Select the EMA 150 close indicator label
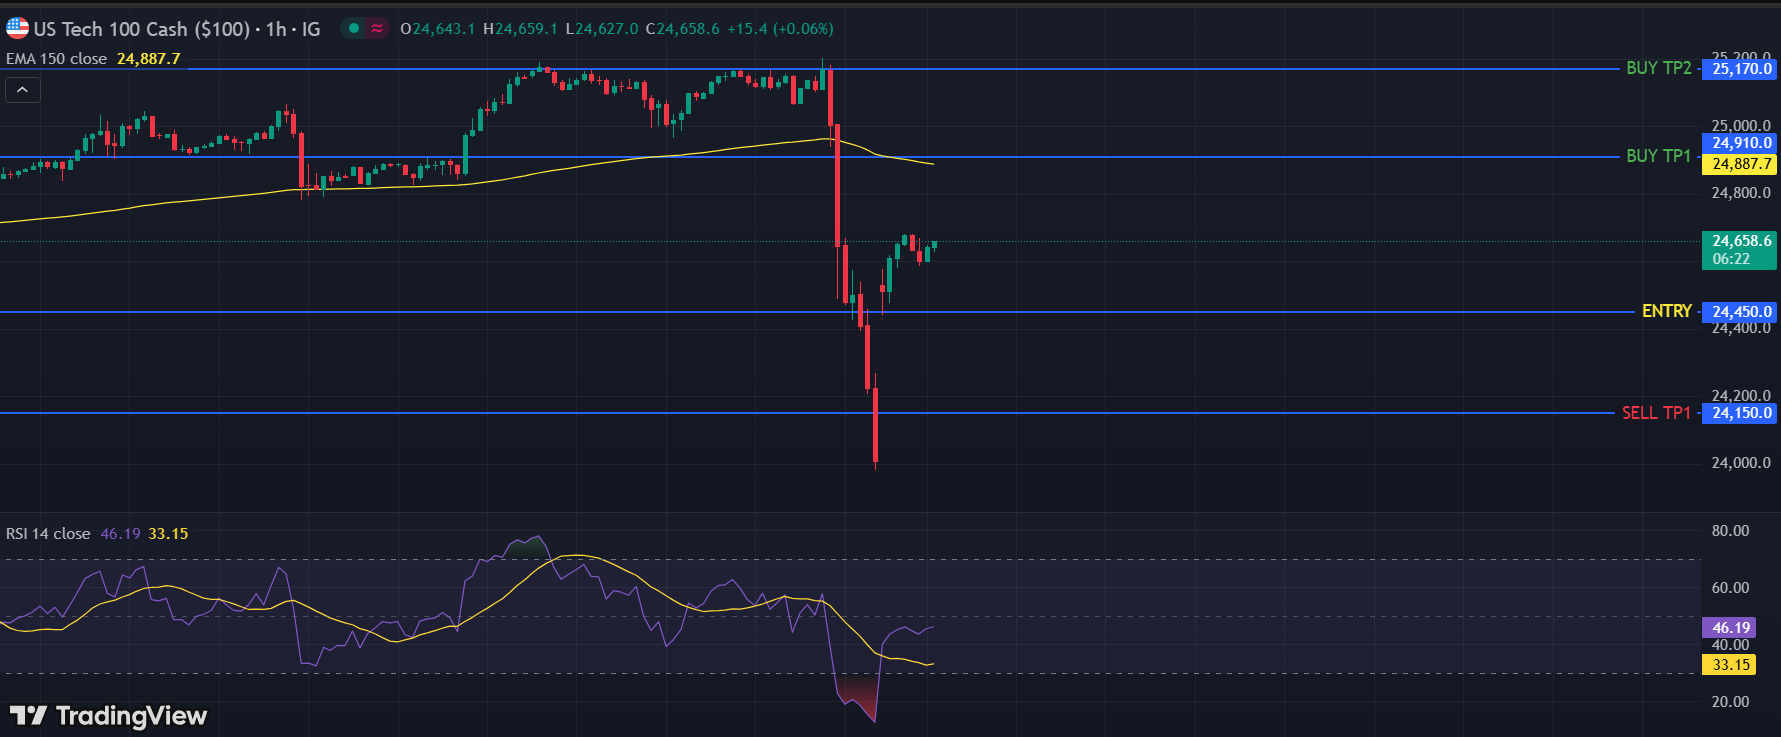 click(x=56, y=59)
